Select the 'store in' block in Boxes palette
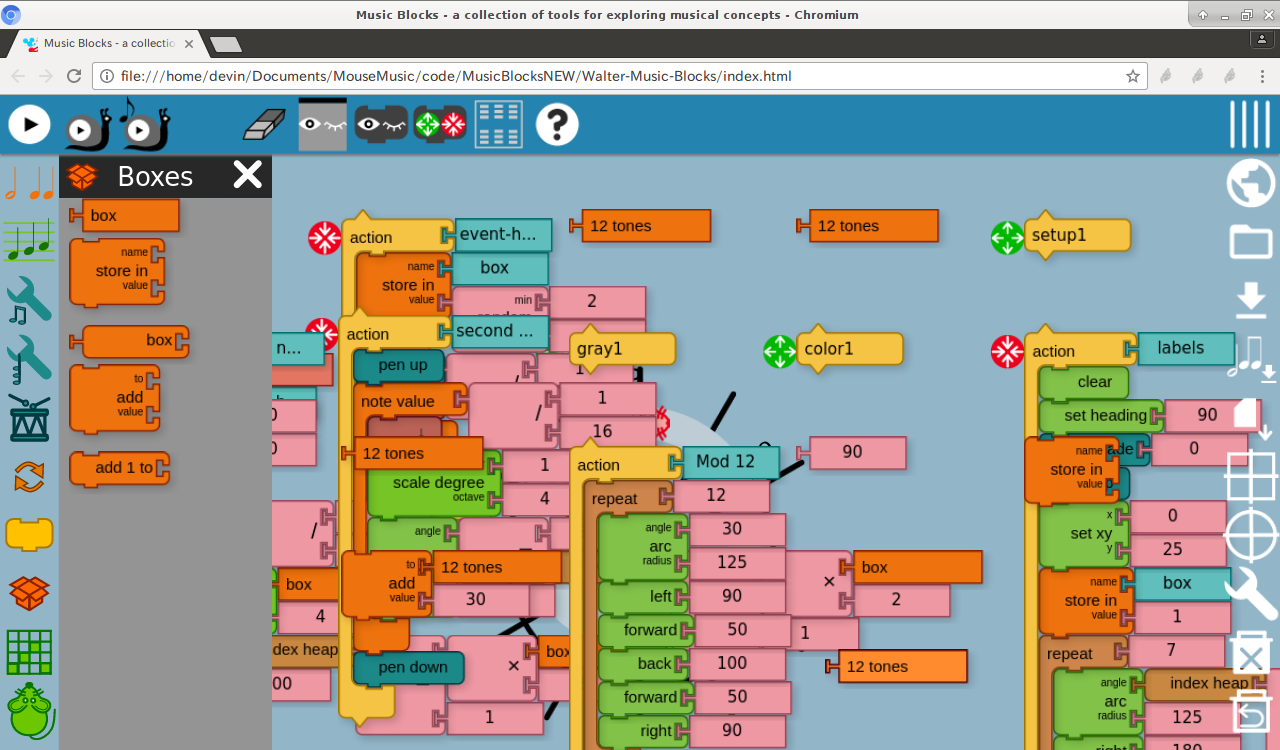The height and width of the screenshot is (750, 1280). click(x=117, y=271)
